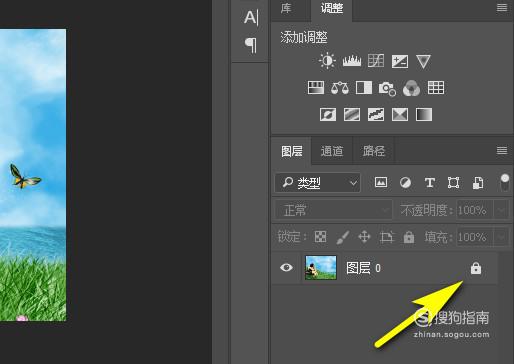The height and width of the screenshot is (364, 514).
Task: Add Threshold adjustment
Action: pos(376,114)
